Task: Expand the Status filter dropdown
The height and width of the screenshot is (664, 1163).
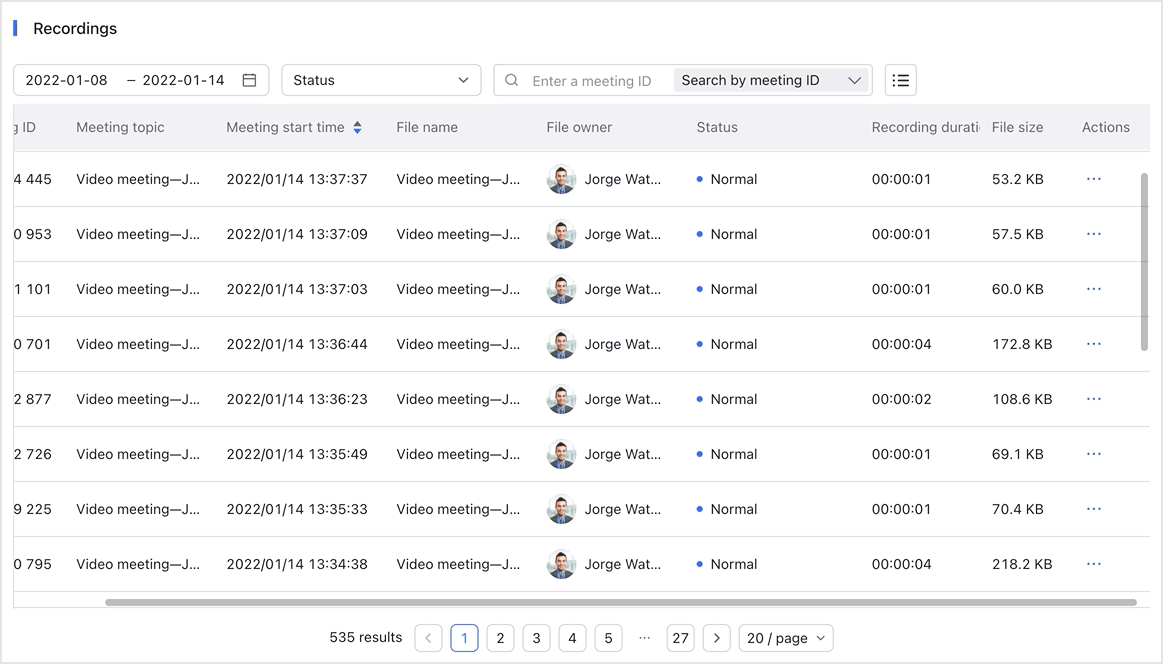Action: point(381,80)
